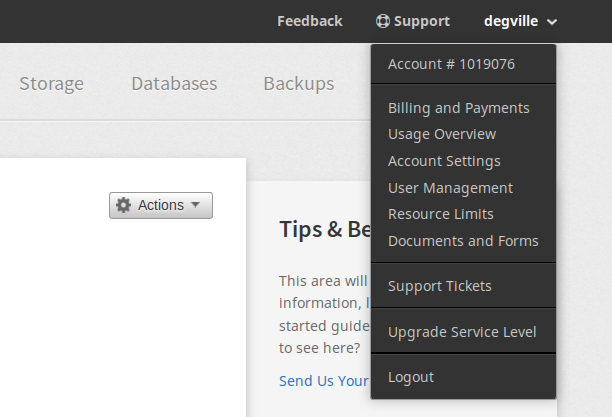Open the Actions dropdown arrow
This screenshot has width=612, height=417.
[195, 204]
